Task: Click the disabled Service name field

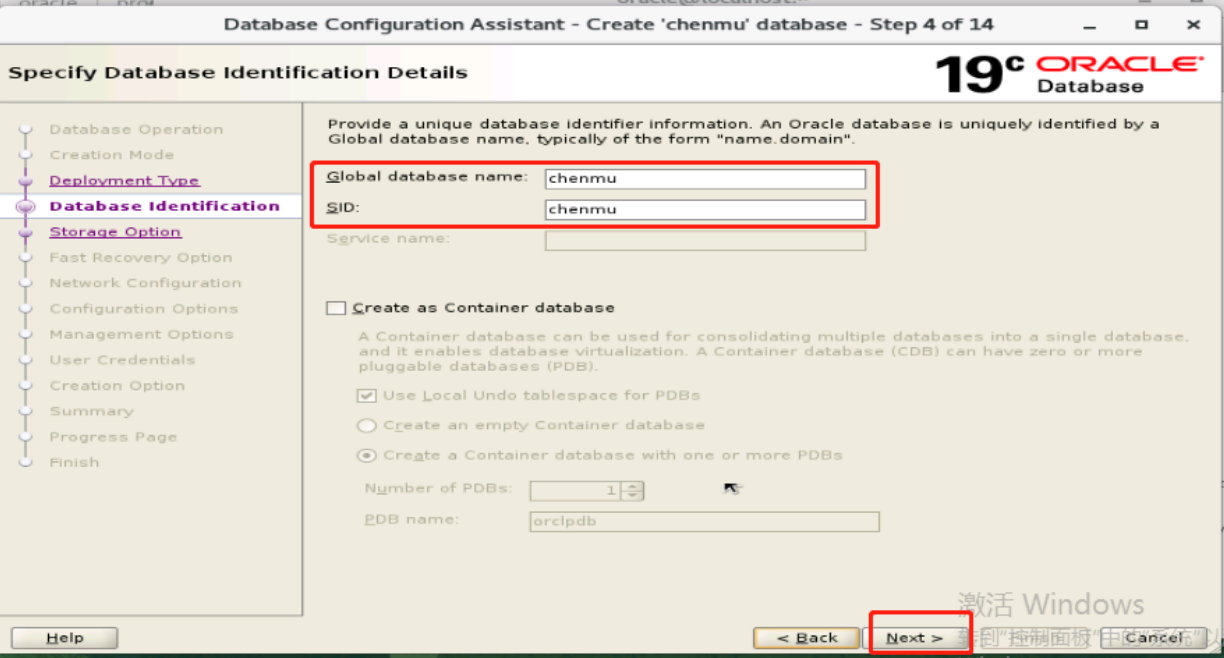Action: [x=705, y=240]
